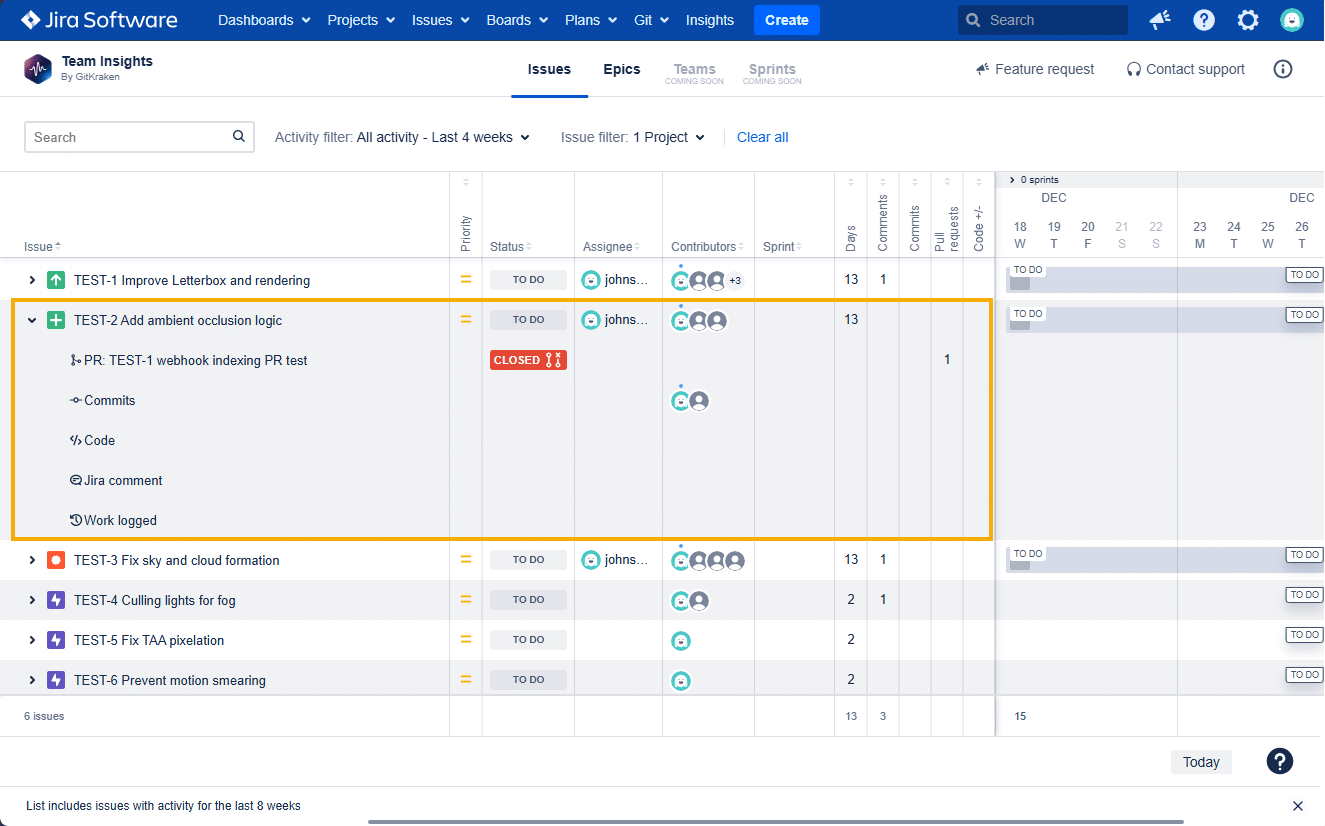The image size is (1325, 826).
Task: Expand the TEST-4 issue row
Action: [32, 600]
